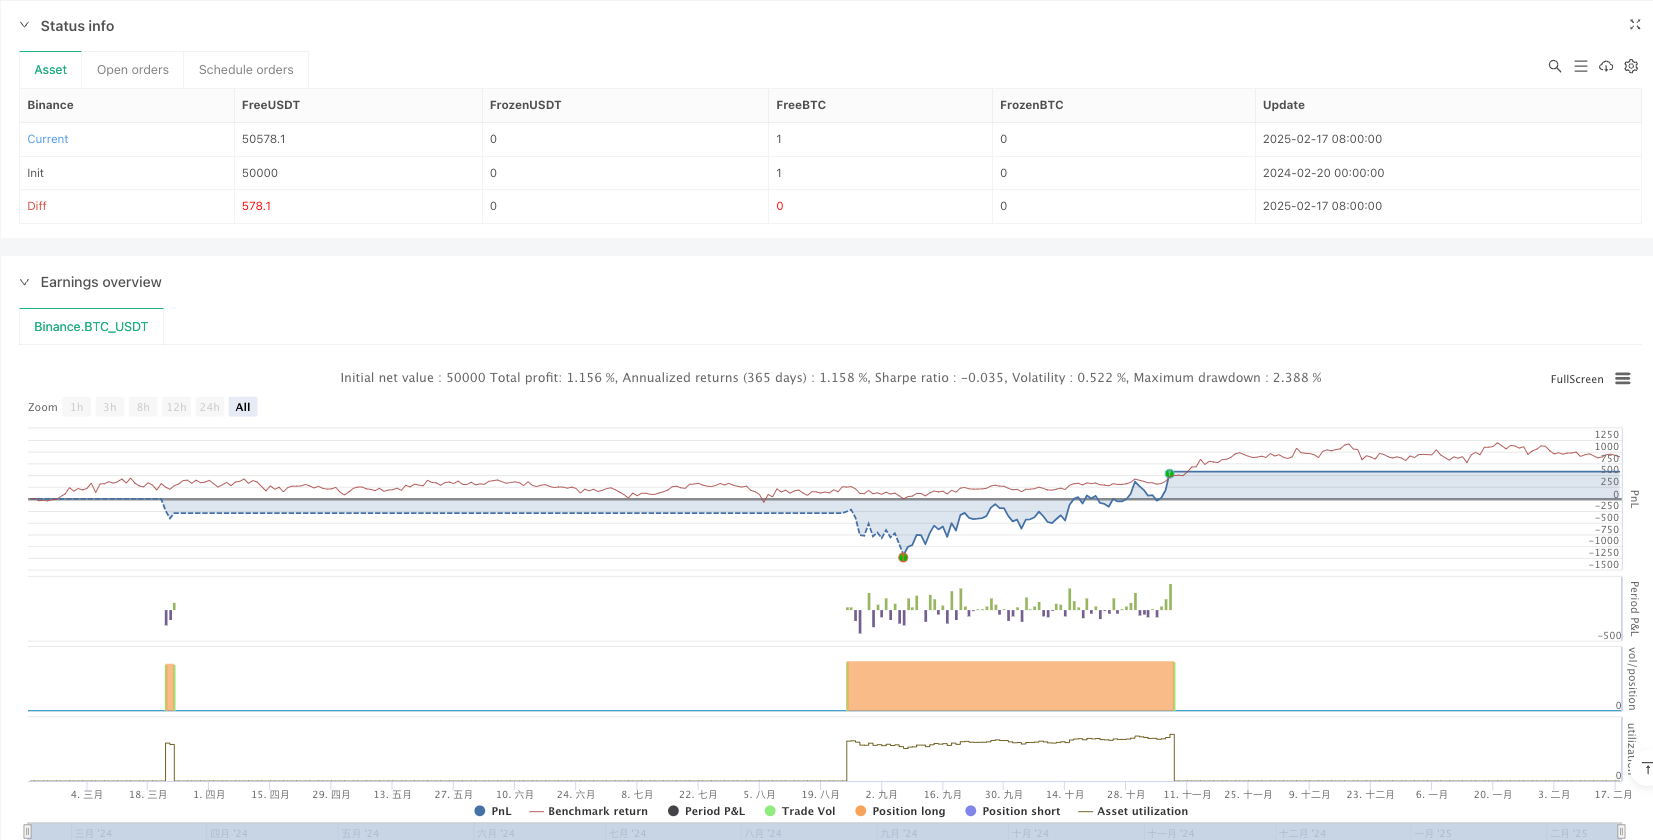Toggle the PnL series in legend
Image resolution: width=1653 pixels, height=840 pixels.
[x=493, y=811]
